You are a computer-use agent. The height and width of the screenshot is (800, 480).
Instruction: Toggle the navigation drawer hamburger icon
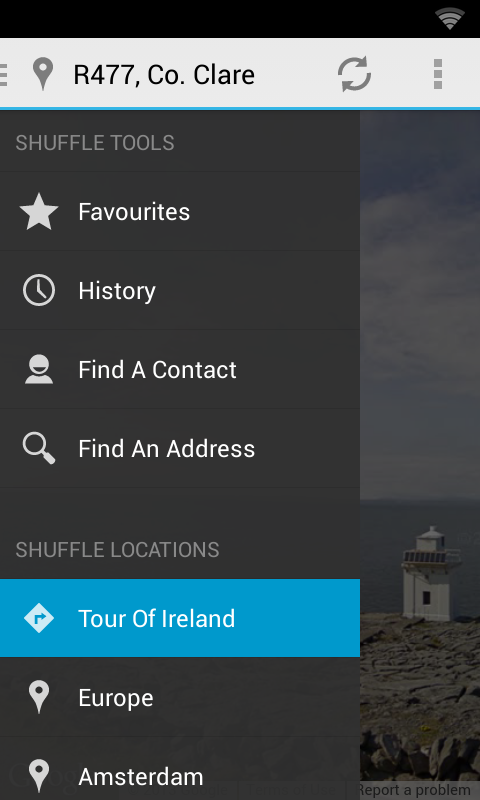click(x=4, y=74)
